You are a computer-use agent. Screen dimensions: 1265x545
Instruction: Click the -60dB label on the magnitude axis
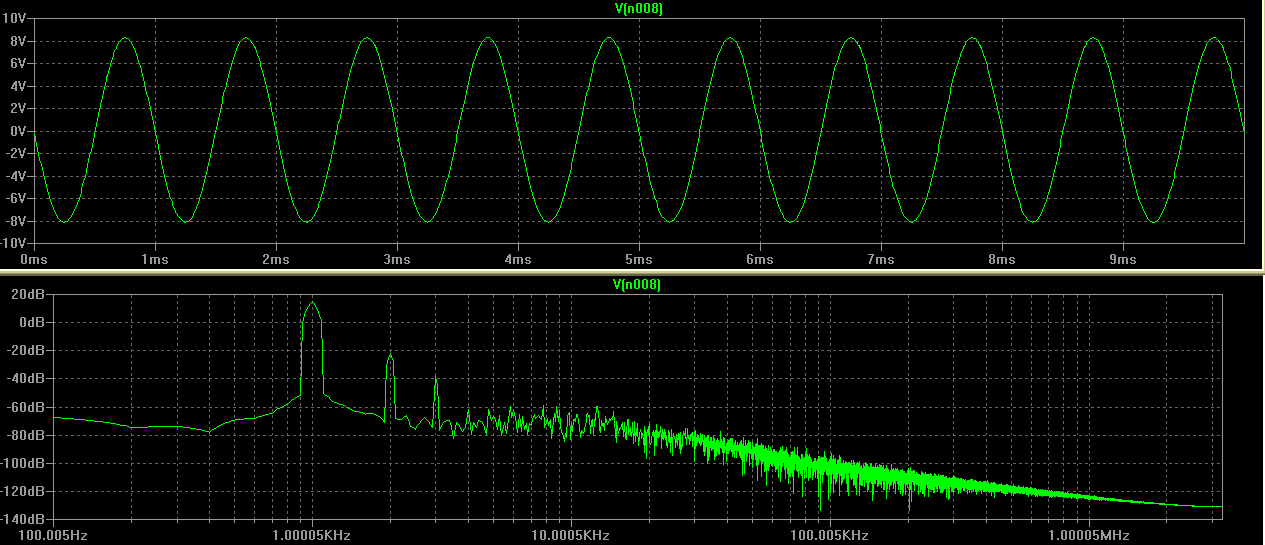[24, 407]
